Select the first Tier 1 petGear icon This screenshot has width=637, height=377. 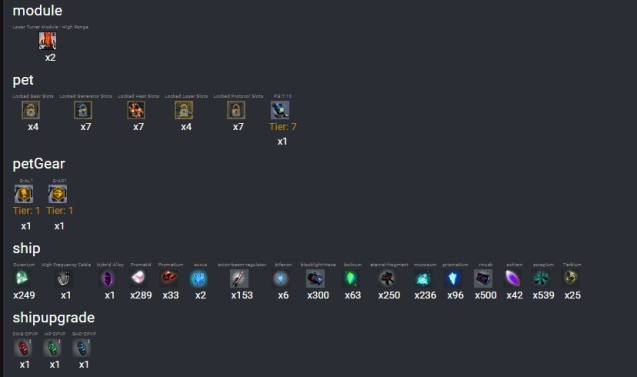click(24, 194)
